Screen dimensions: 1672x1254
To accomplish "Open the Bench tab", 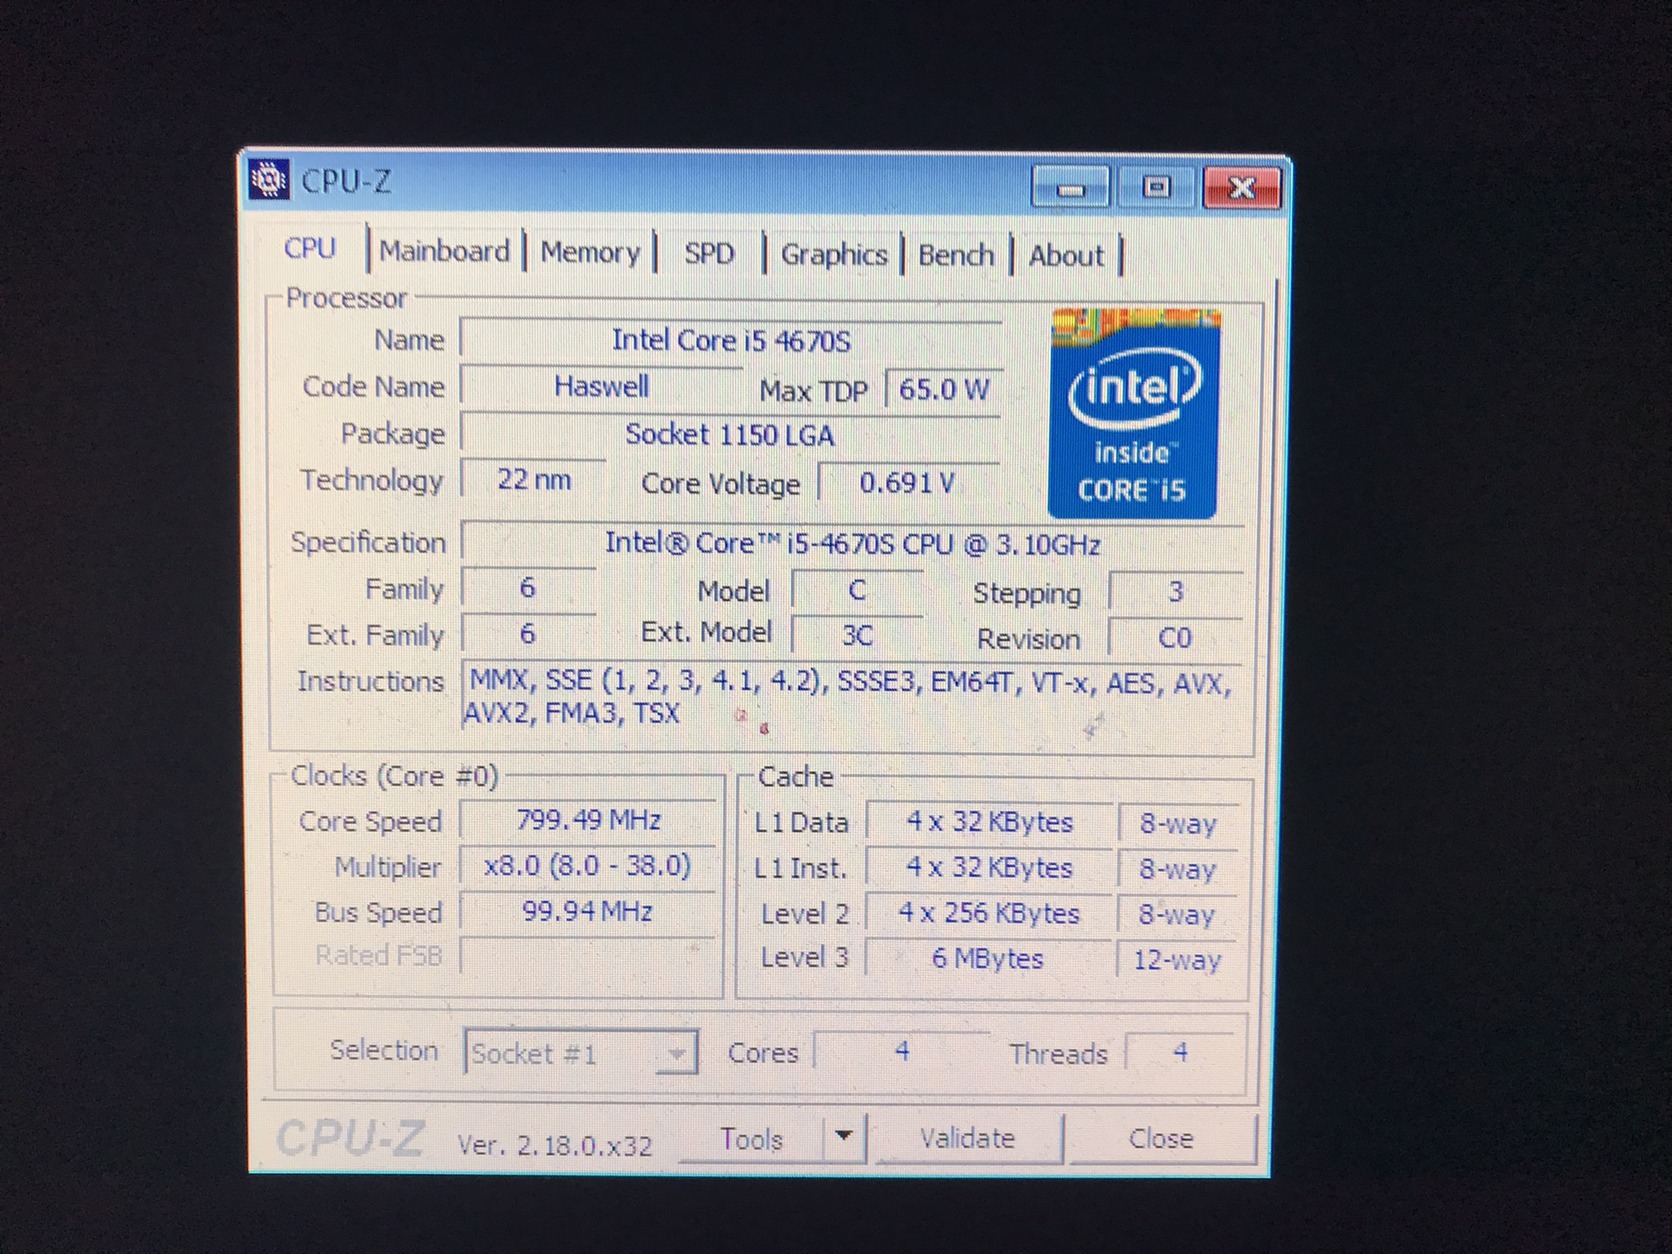I will point(956,256).
